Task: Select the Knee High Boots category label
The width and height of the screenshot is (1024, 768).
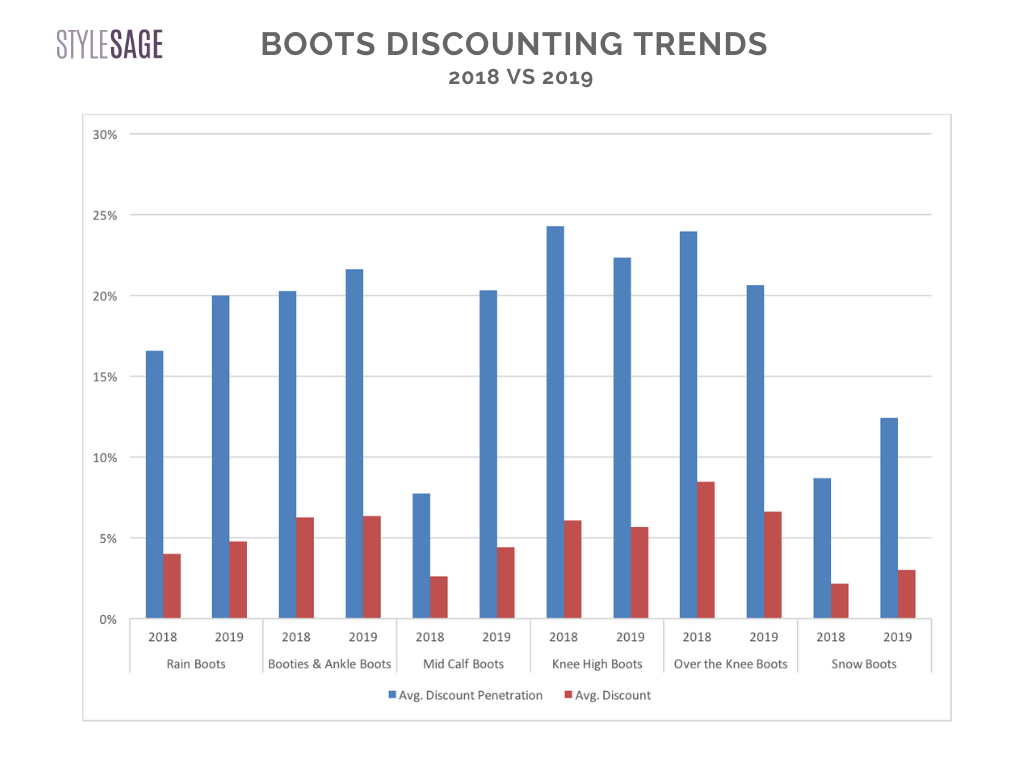Action: tap(597, 664)
